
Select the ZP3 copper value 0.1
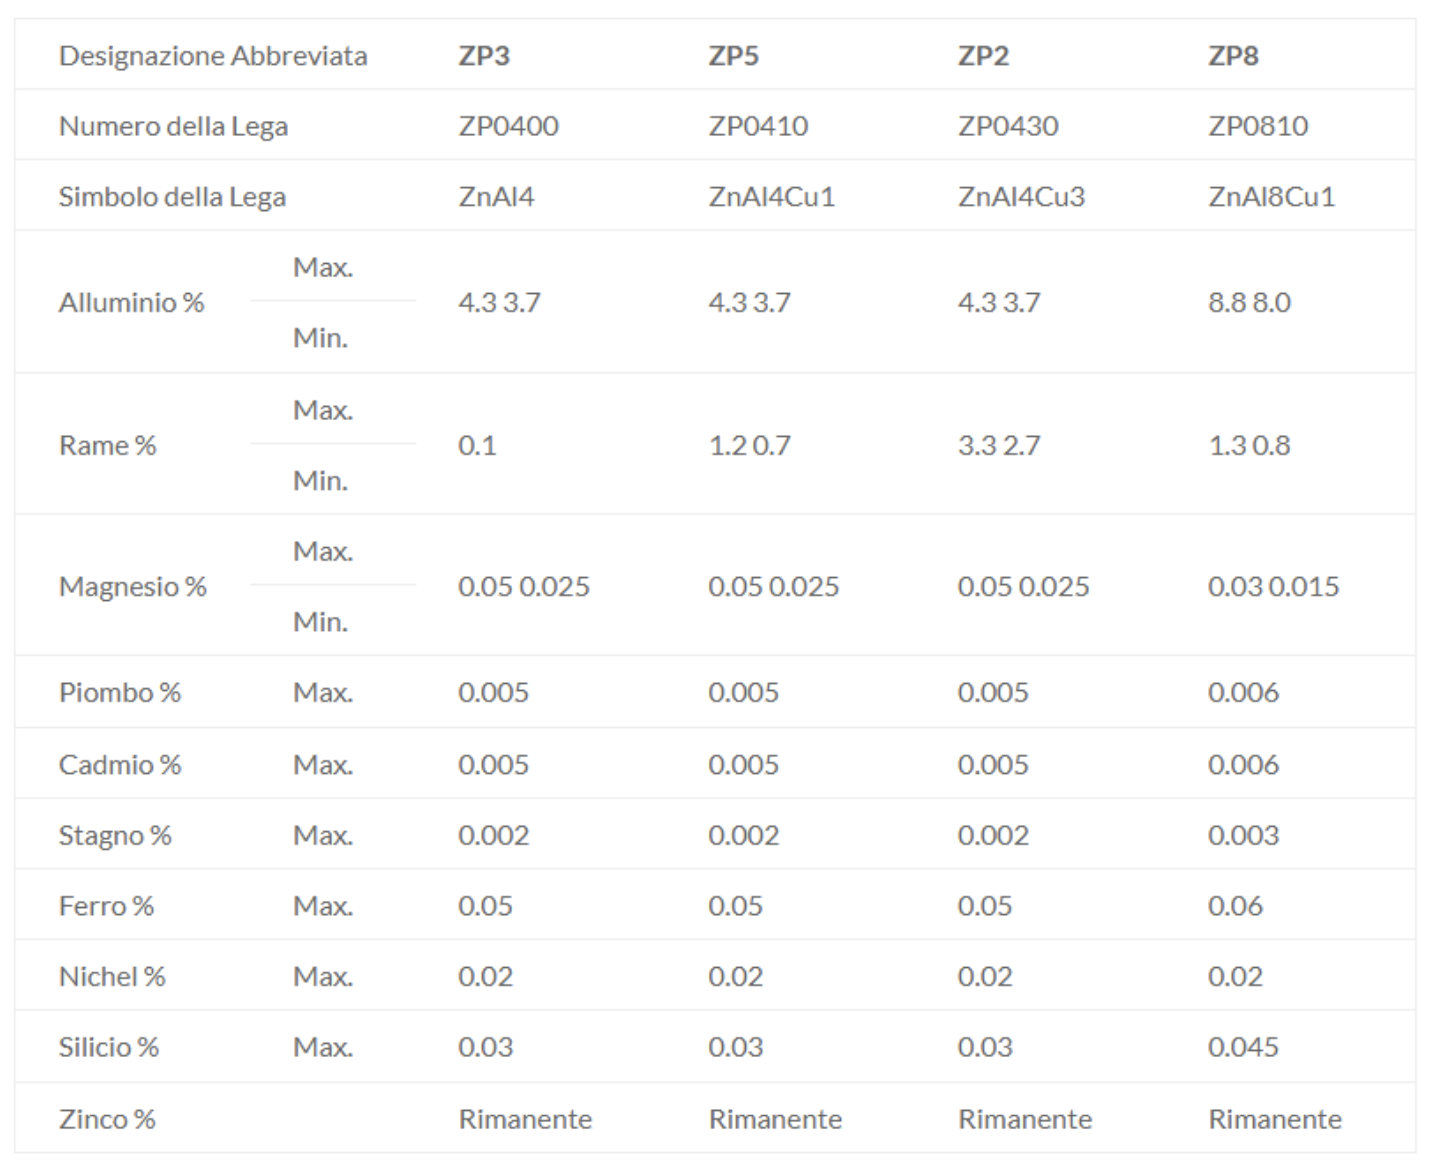[477, 445]
